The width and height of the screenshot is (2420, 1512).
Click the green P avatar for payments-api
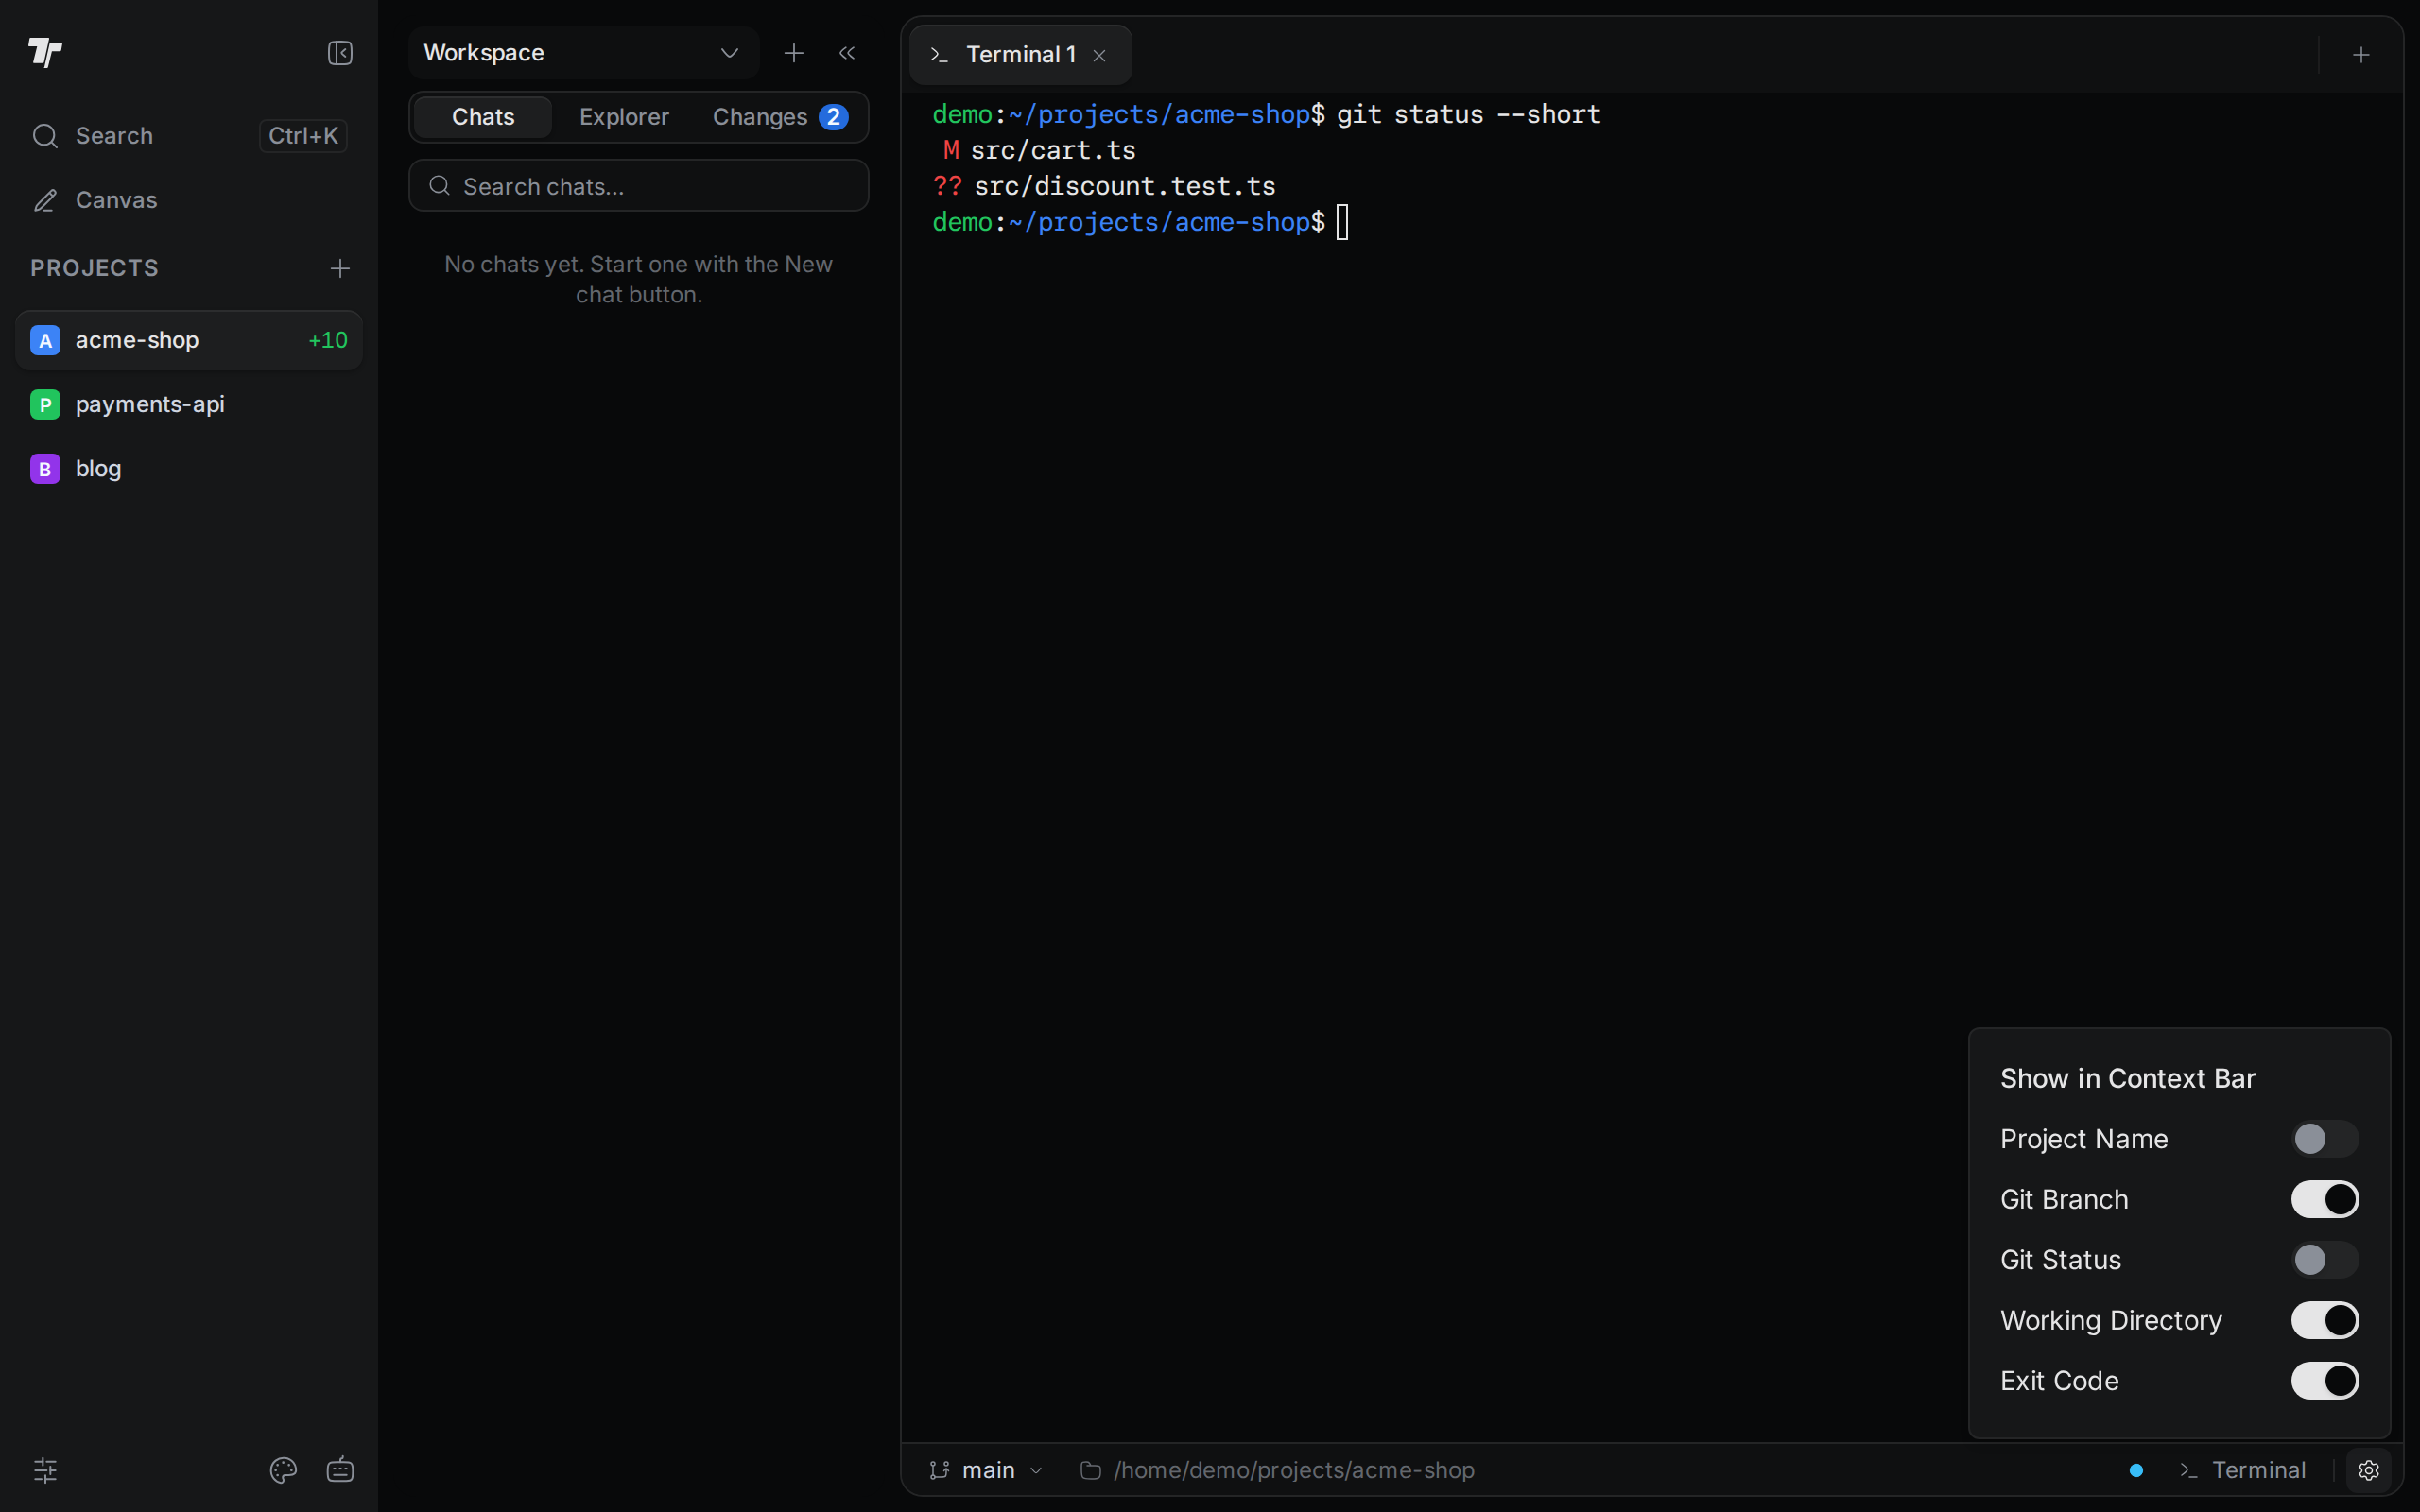click(45, 404)
